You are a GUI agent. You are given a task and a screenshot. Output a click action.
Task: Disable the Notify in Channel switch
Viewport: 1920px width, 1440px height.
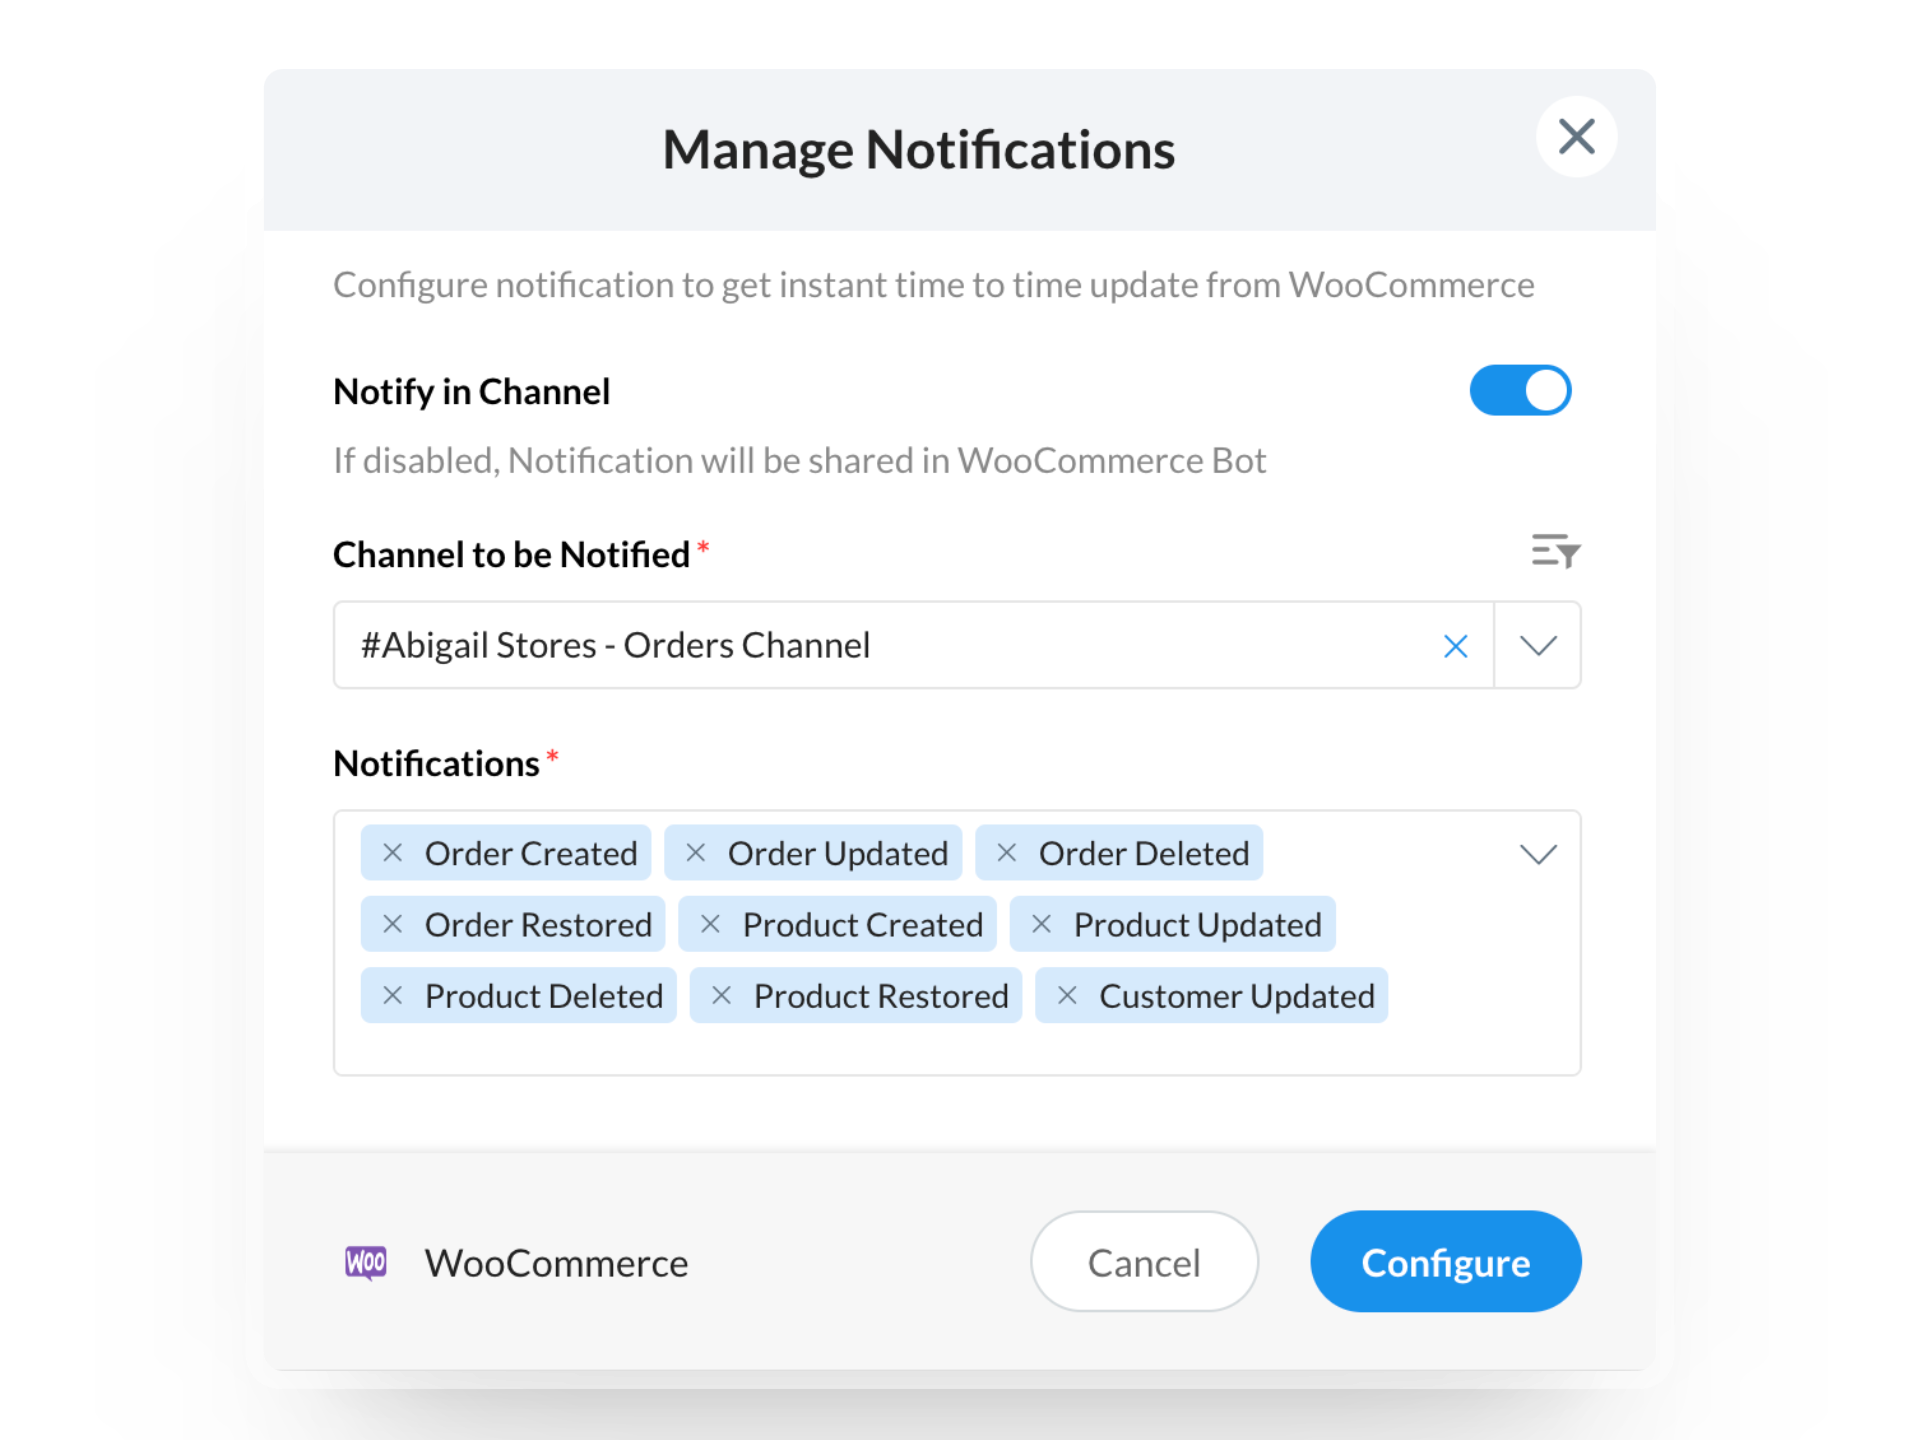(x=1520, y=390)
